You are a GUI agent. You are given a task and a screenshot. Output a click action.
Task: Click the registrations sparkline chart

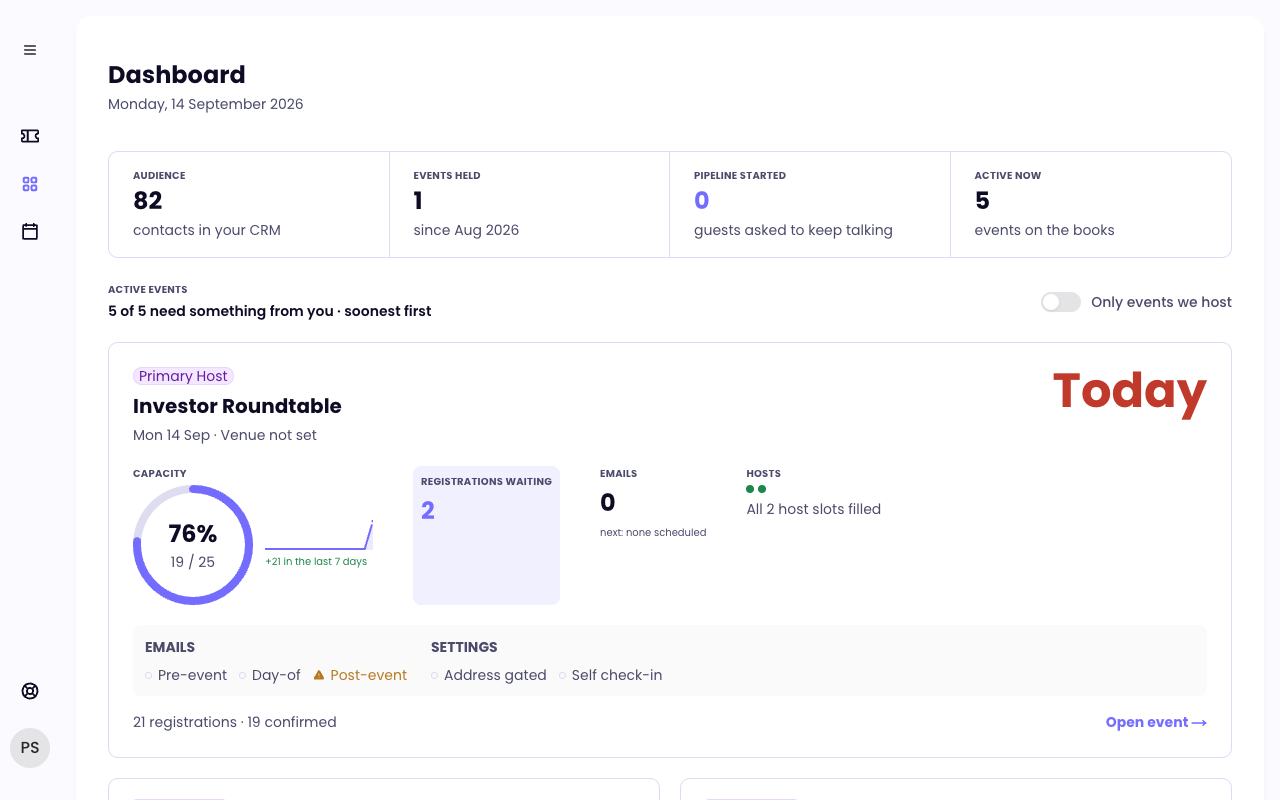coord(319,535)
